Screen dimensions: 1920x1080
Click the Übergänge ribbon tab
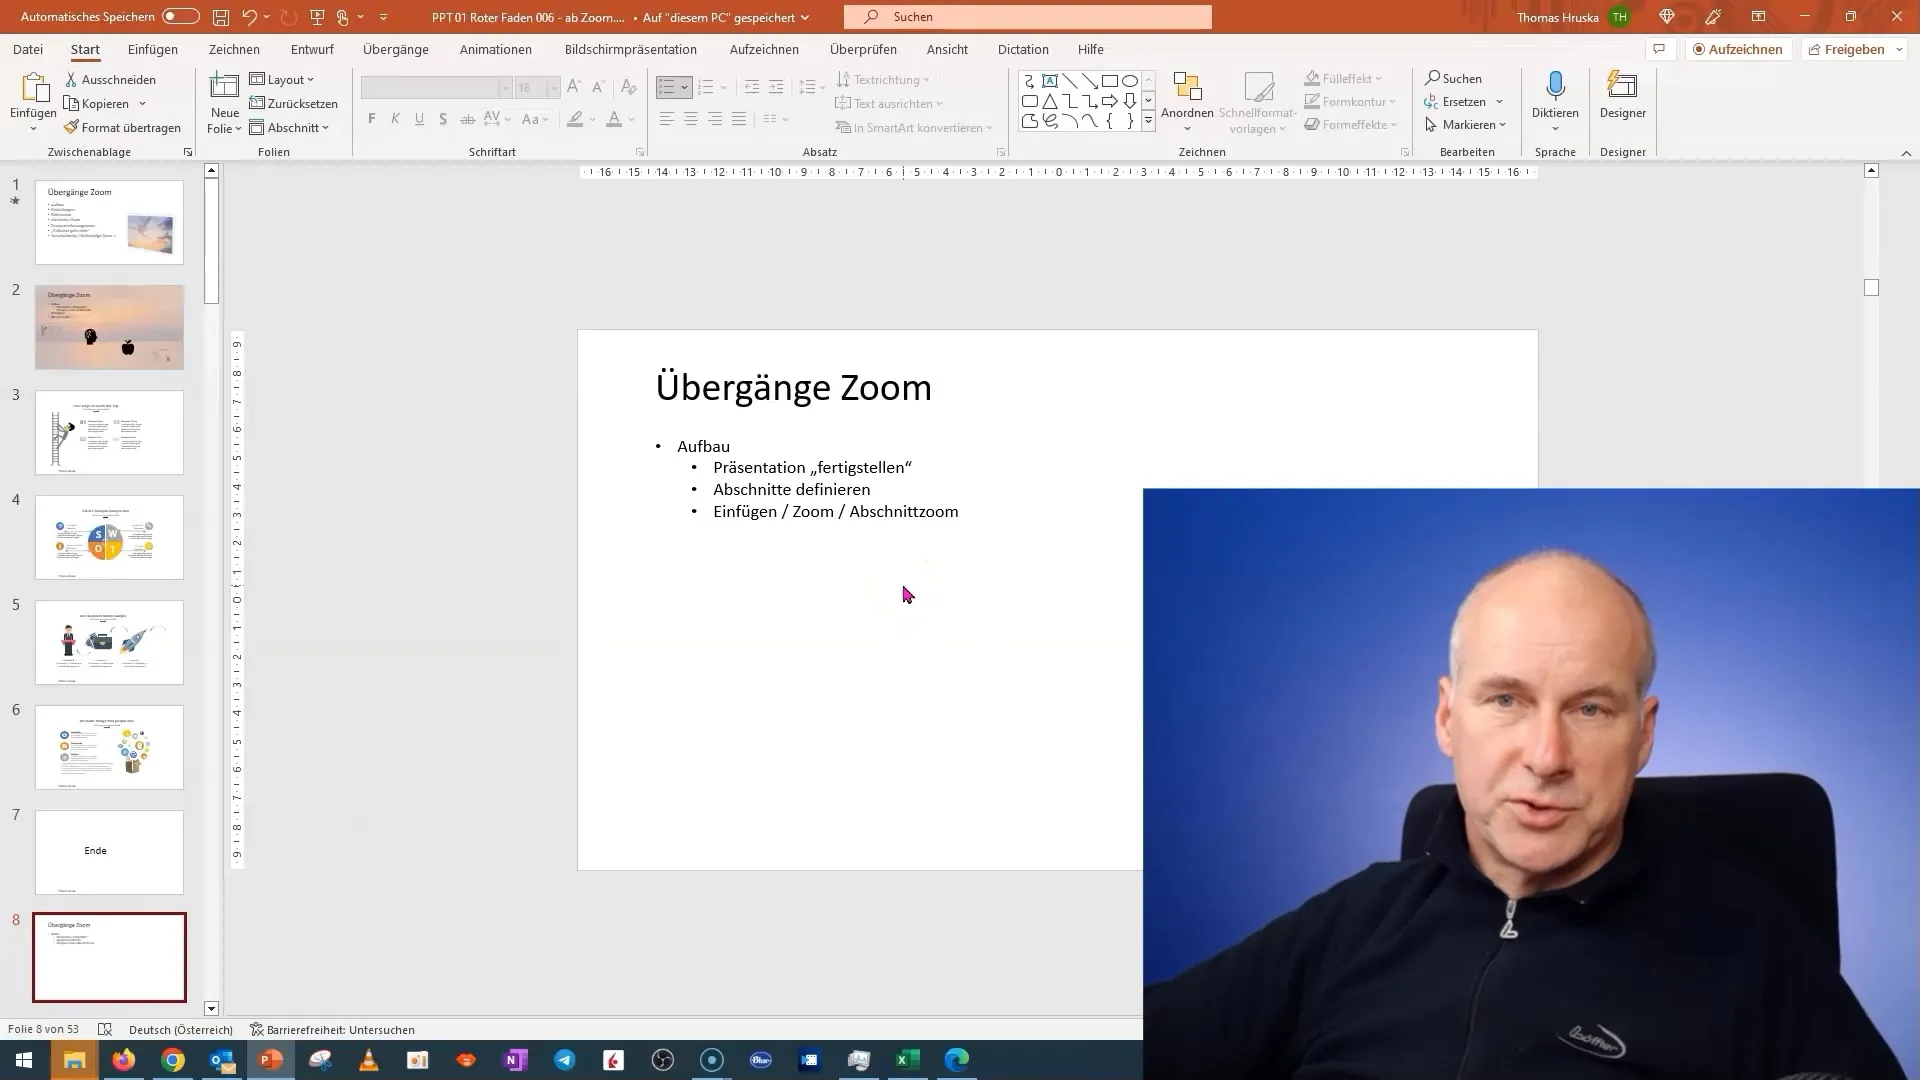(396, 49)
